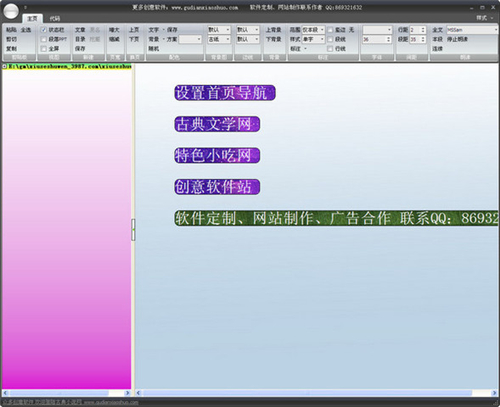Open the quick access dropdown beside the orb
The width and height of the screenshot is (500, 407).
(x=25, y=7)
